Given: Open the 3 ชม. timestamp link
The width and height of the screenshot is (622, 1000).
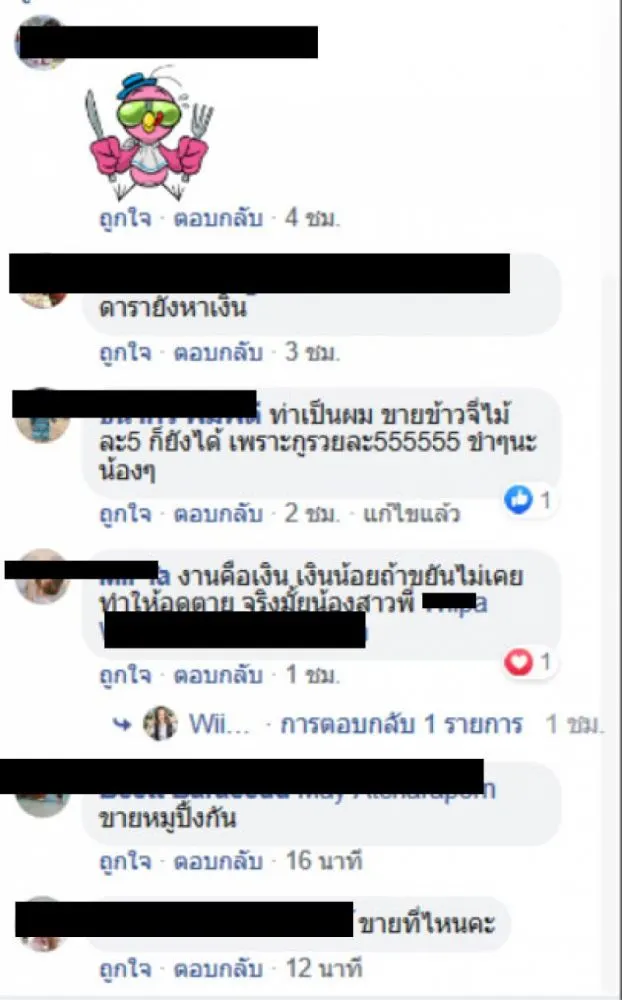Looking at the screenshot, I should pyautogui.click(x=312, y=352).
